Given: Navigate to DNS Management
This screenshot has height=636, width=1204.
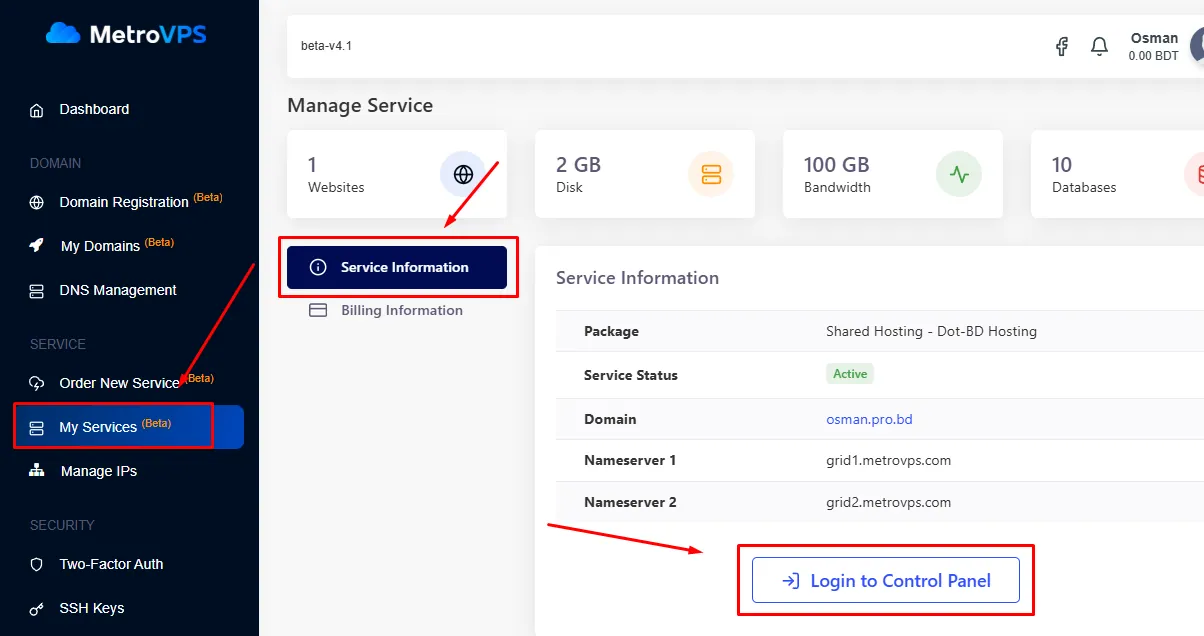Looking at the screenshot, I should [x=117, y=290].
